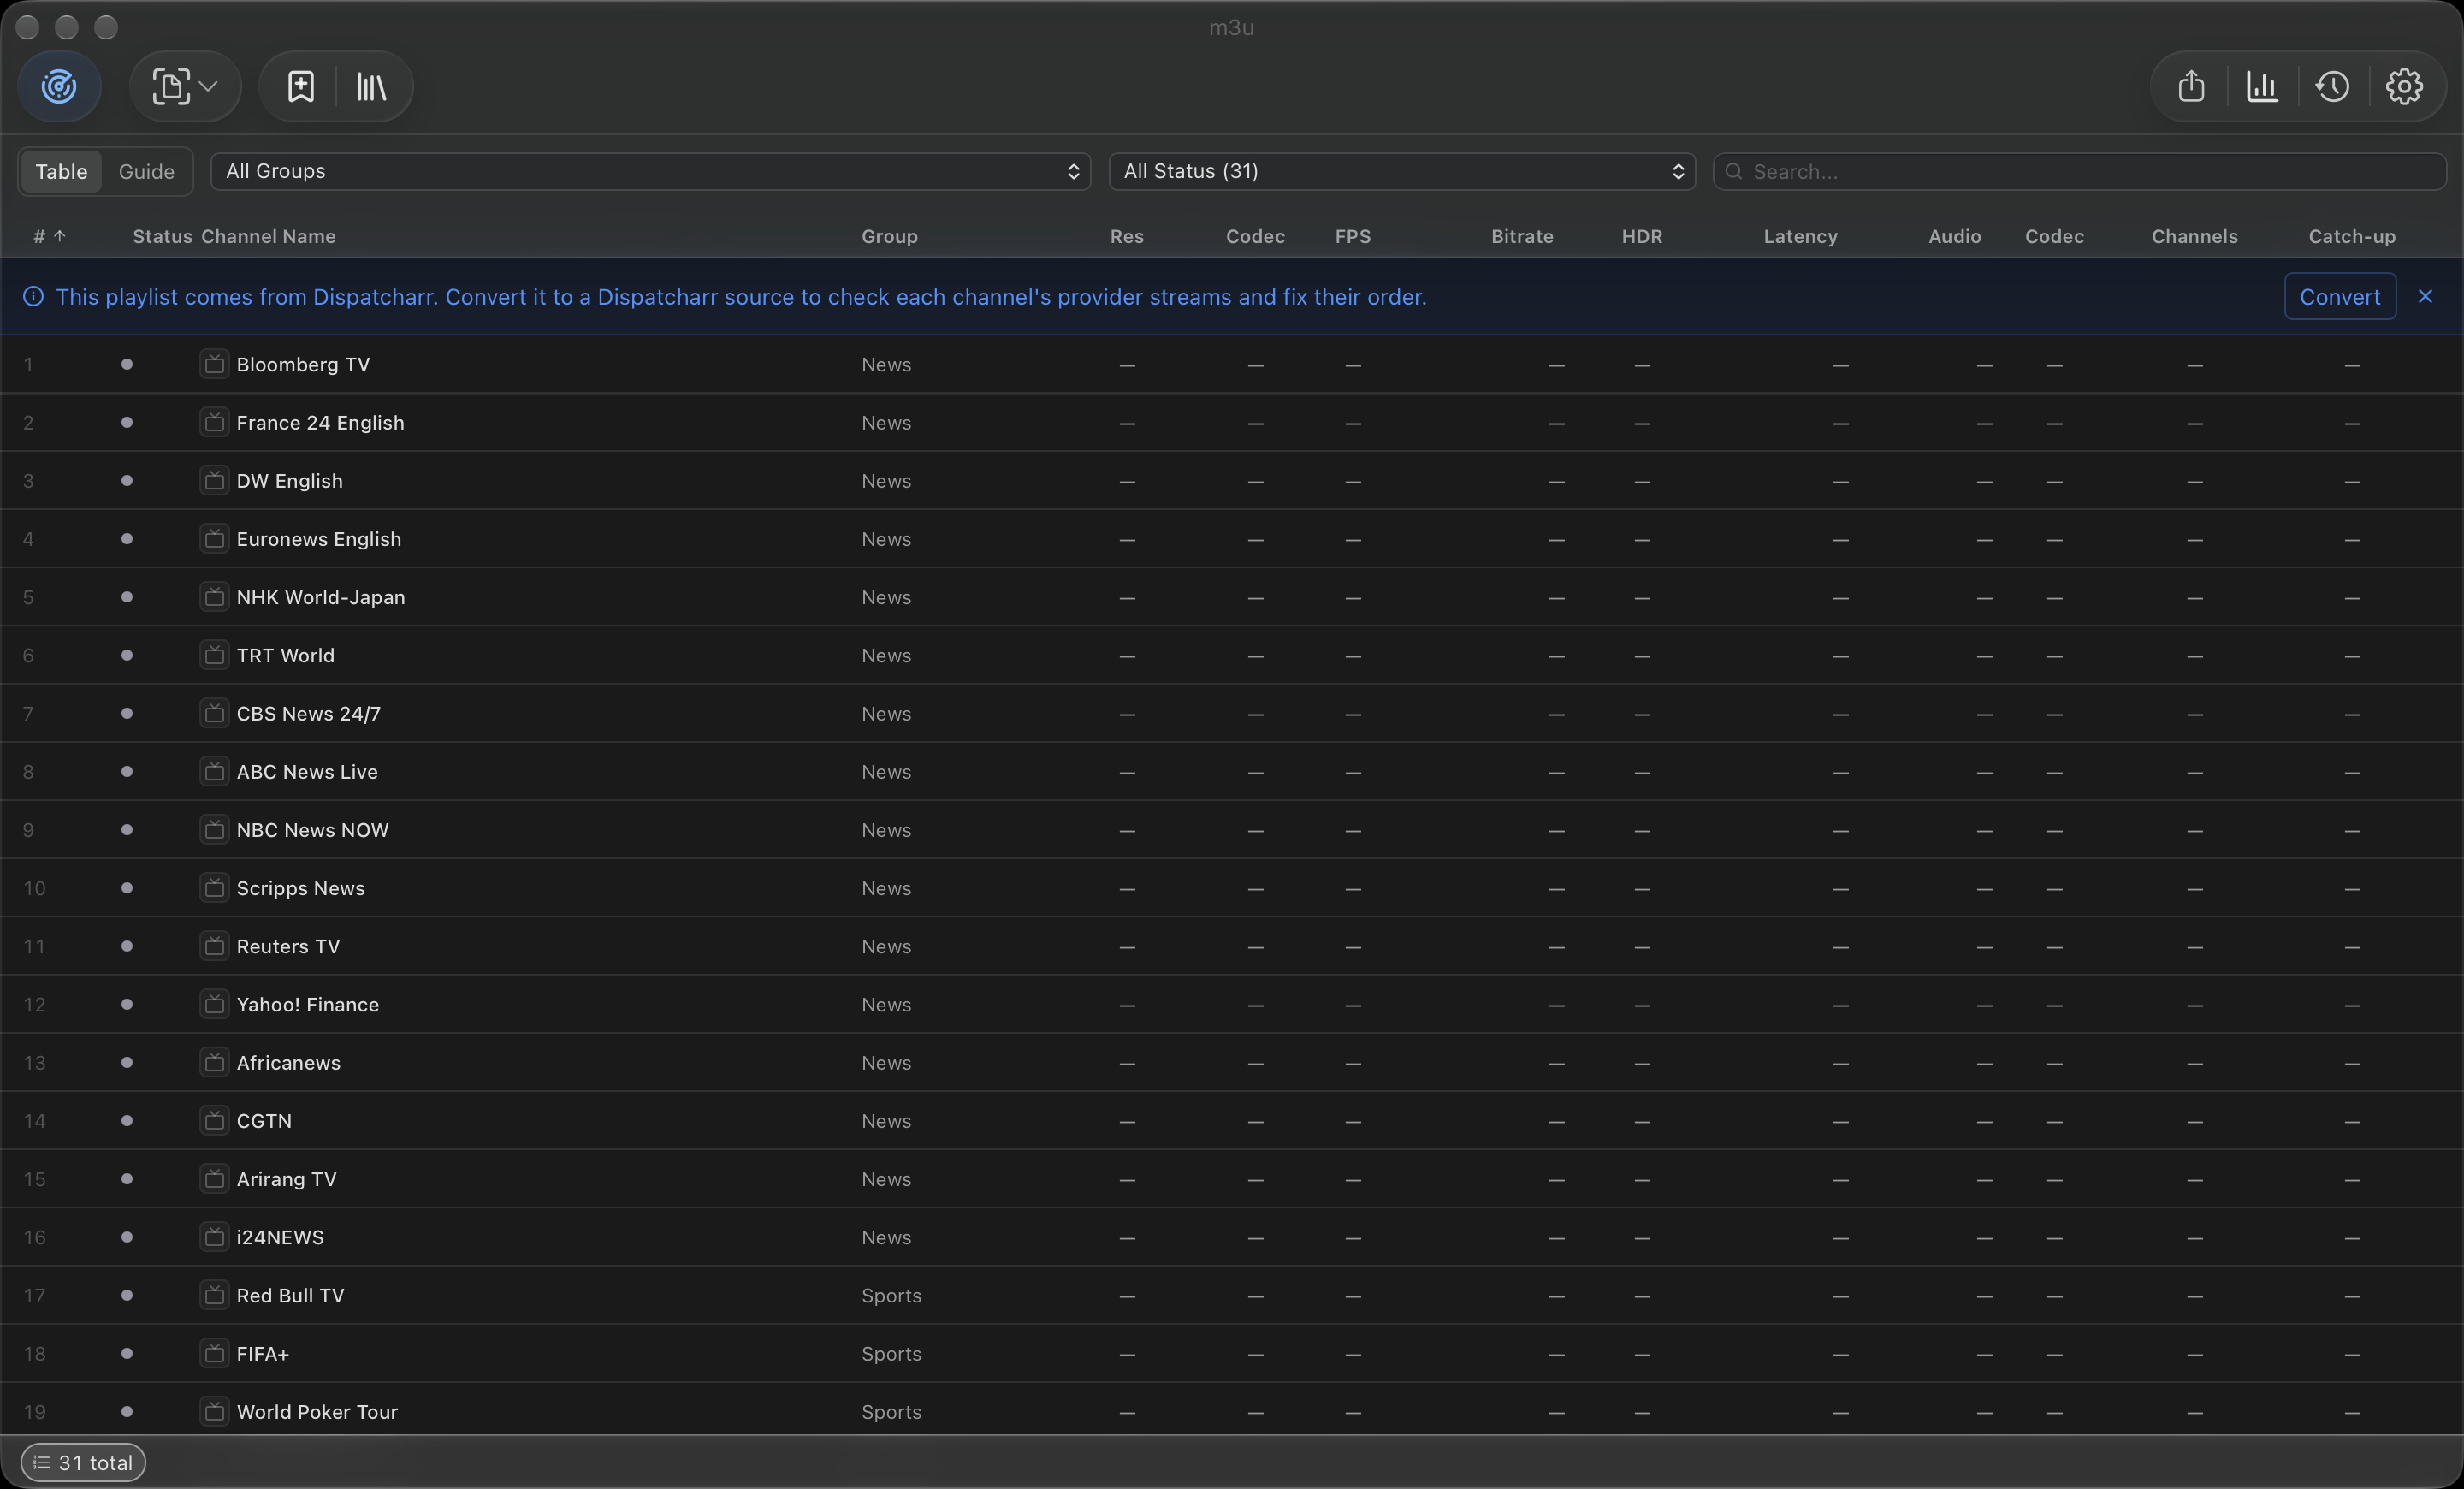The width and height of the screenshot is (2464, 1489).
Task: Click the 31 total status pill
Action: pos(83,1462)
